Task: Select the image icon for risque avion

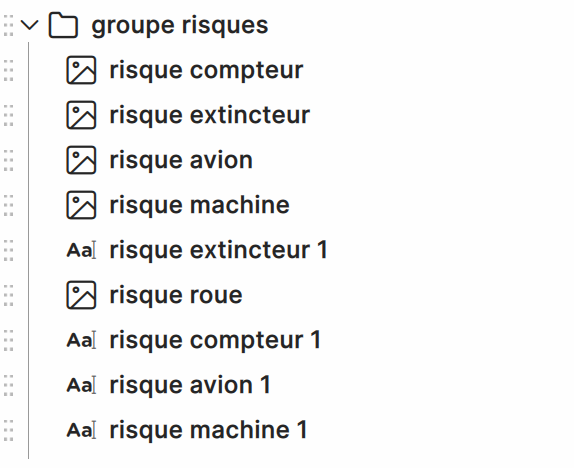Action: (81, 160)
